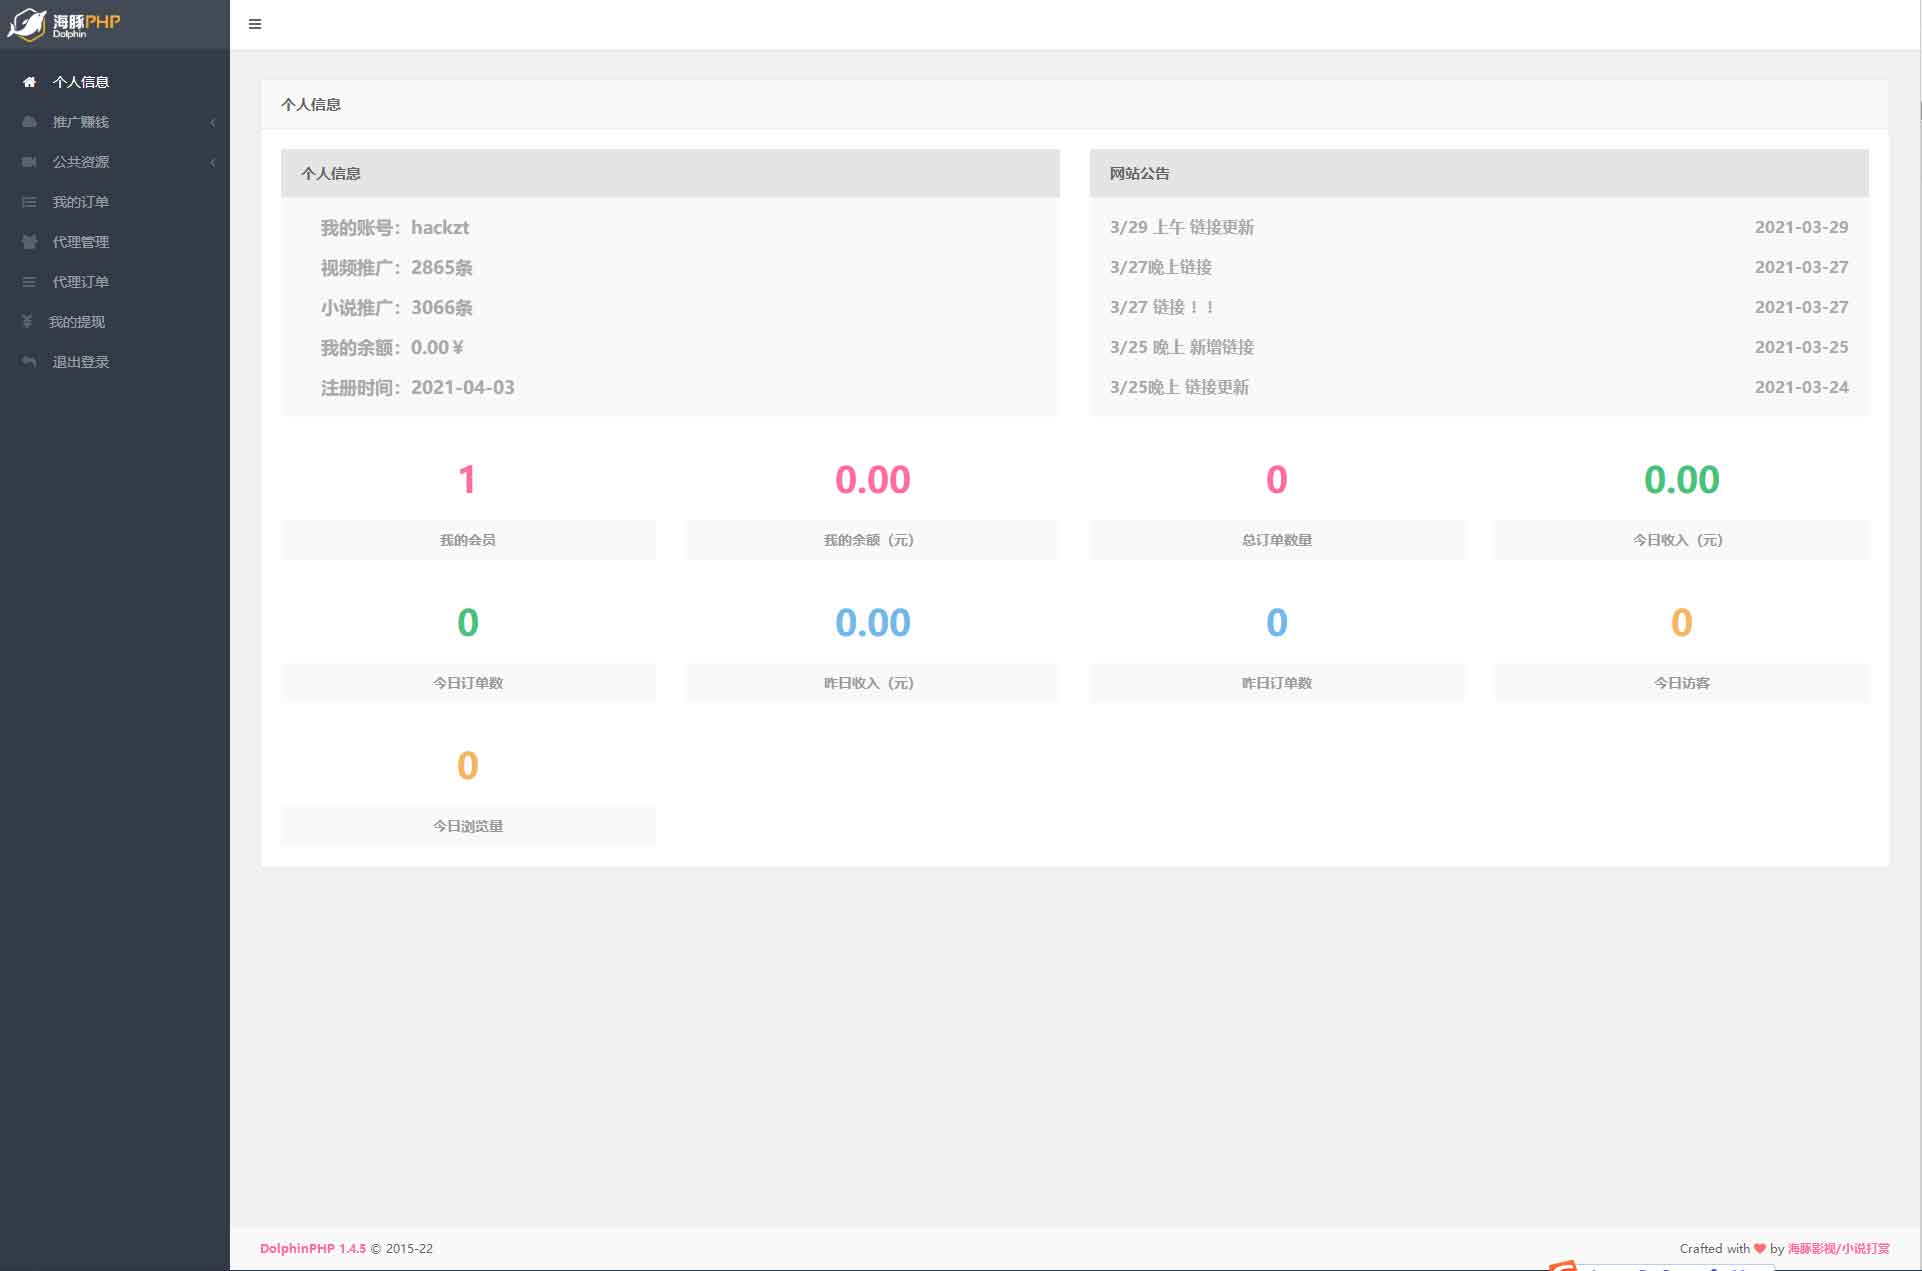Image resolution: width=1922 pixels, height=1271 pixels.
Task: Click the cloud icon beside 推广赚钱
Action: click(29, 122)
